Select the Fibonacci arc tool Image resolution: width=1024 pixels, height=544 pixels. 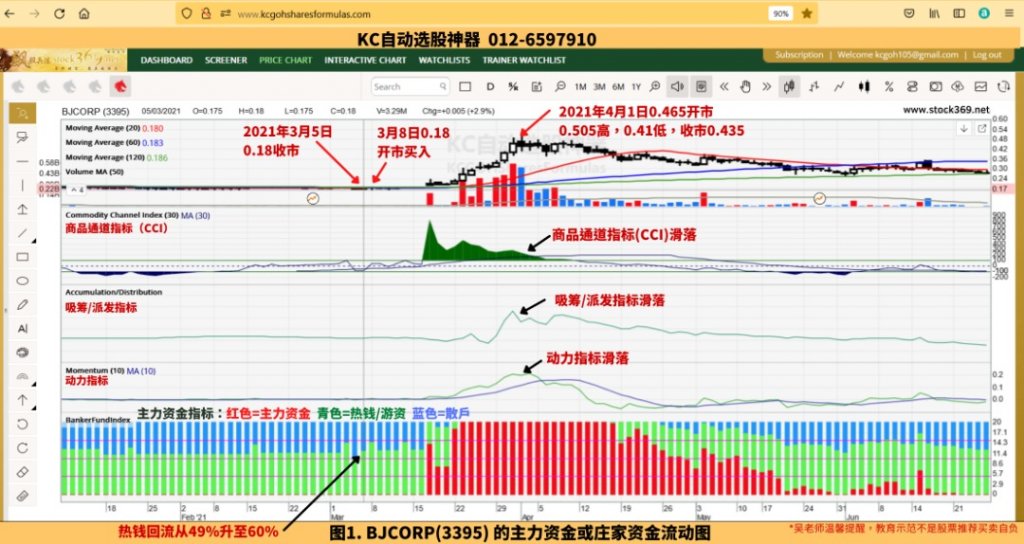pyautogui.click(x=22, y=377)
